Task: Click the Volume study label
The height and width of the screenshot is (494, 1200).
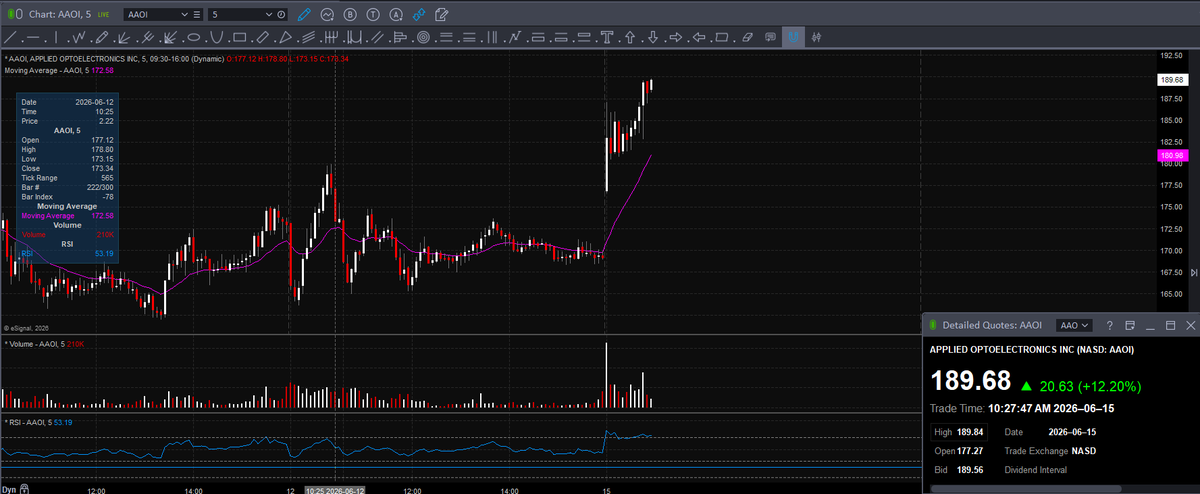Action: click(x=44, y=344)
